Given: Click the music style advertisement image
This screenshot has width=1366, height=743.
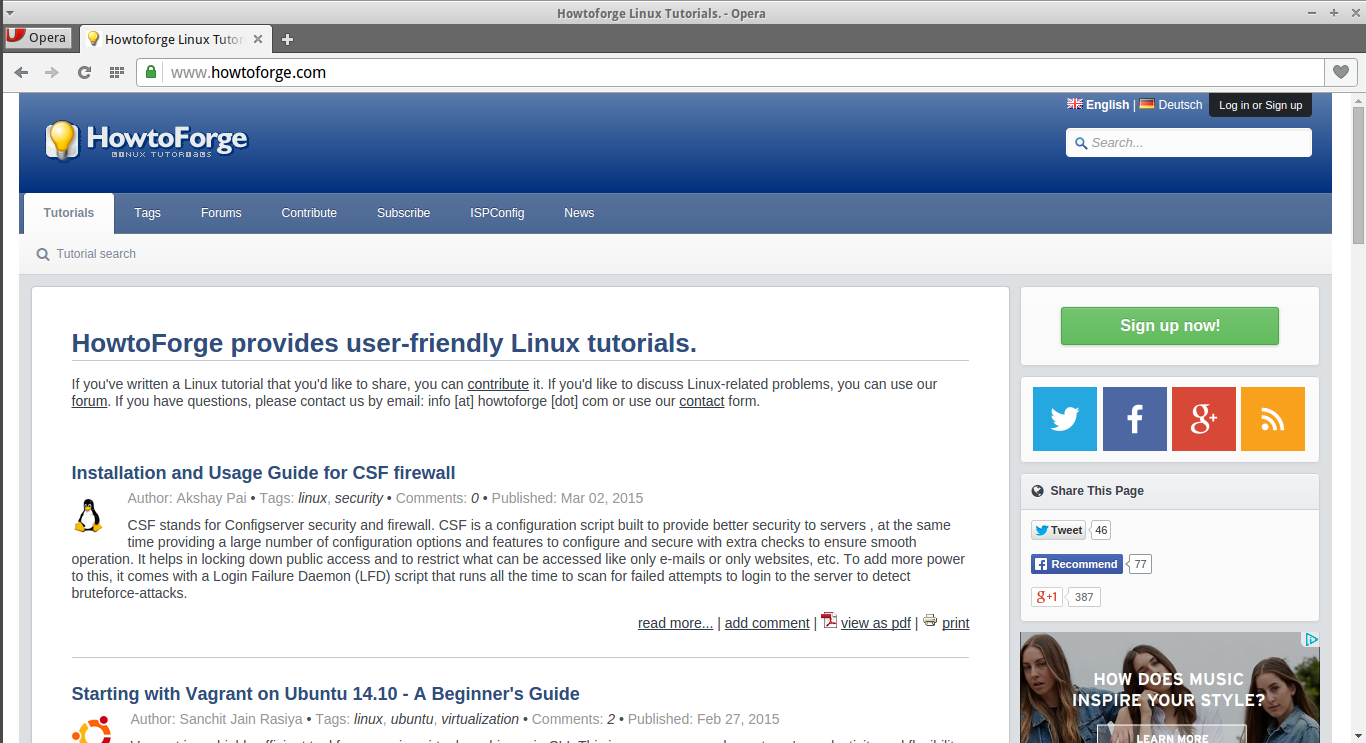Looking at the screenshot, I should tap(1170, 688).
